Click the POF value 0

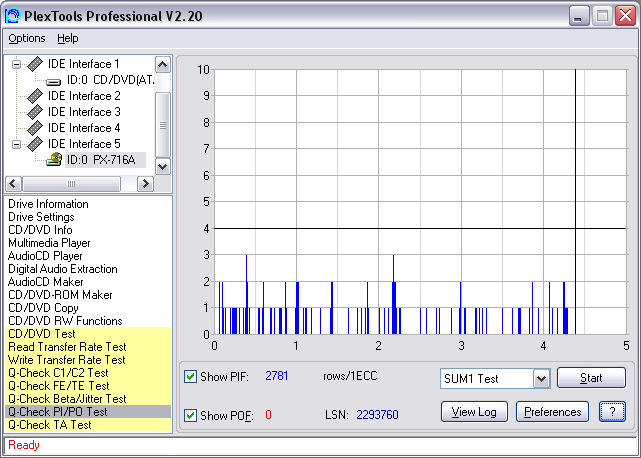(268, 415)
